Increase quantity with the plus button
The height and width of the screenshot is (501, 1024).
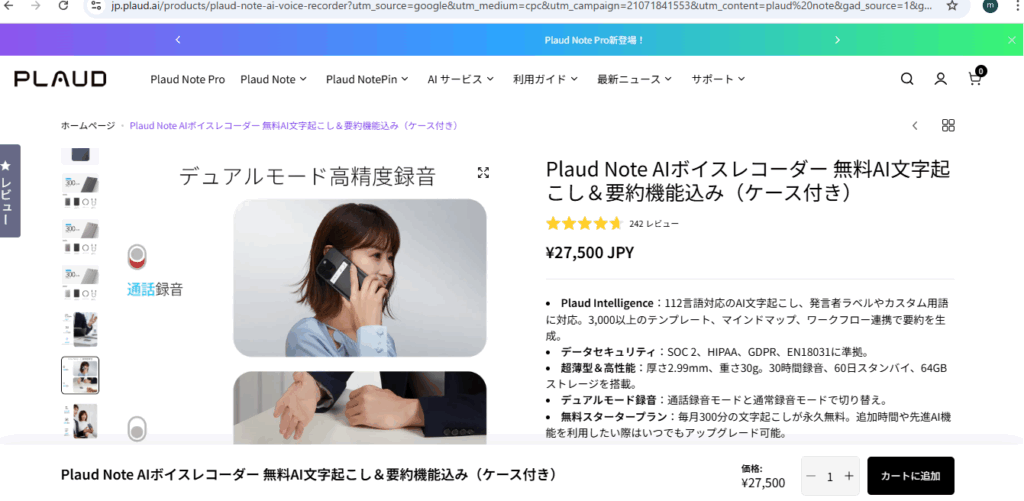848,476
